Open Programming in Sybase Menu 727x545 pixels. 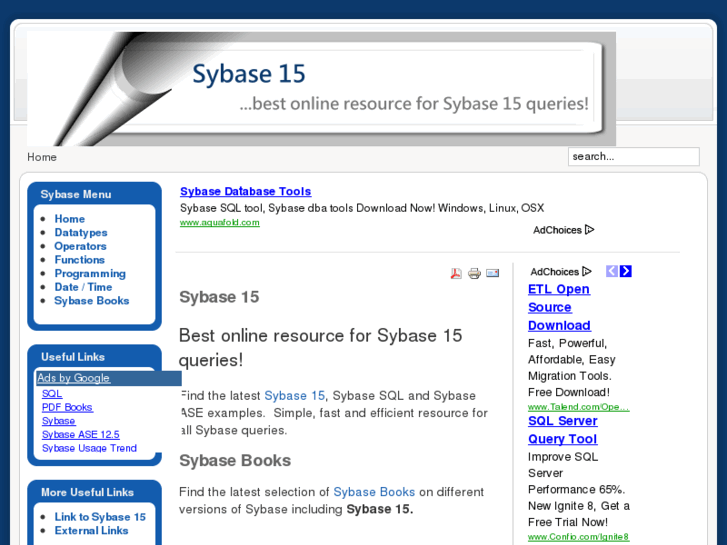[x=90, y=273]
